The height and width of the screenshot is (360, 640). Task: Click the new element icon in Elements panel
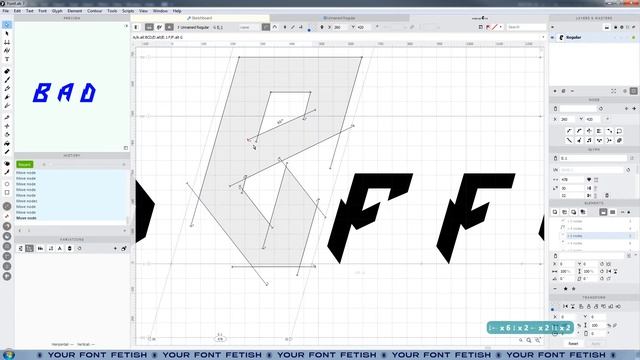(555, 212)
